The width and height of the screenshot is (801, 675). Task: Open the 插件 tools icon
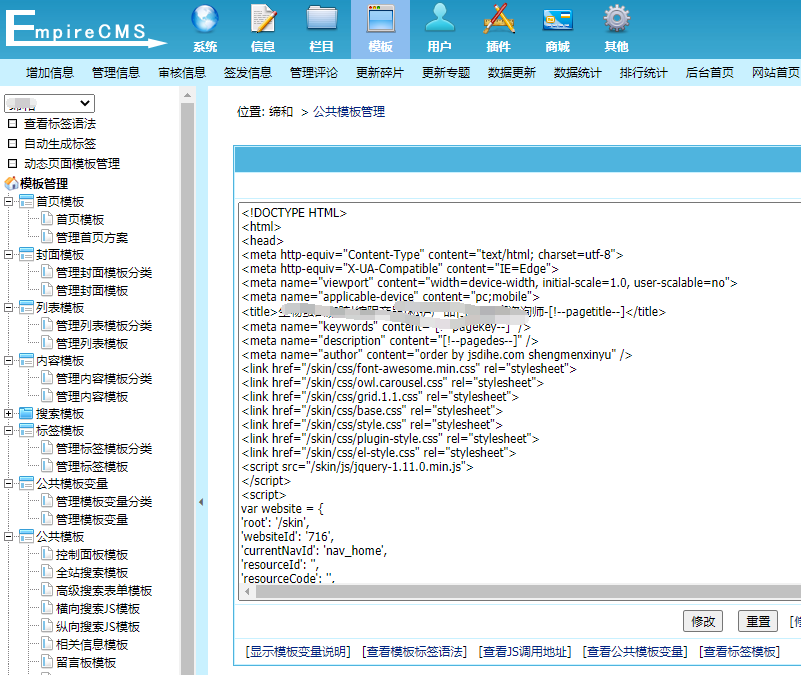(499, 19)
